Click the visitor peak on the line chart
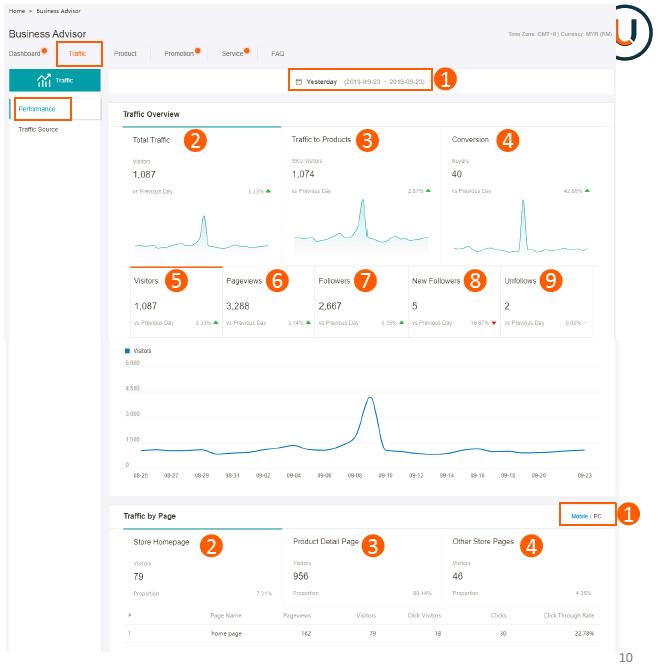This screenshot has height=670, width=664. click(x=370, y=398)
